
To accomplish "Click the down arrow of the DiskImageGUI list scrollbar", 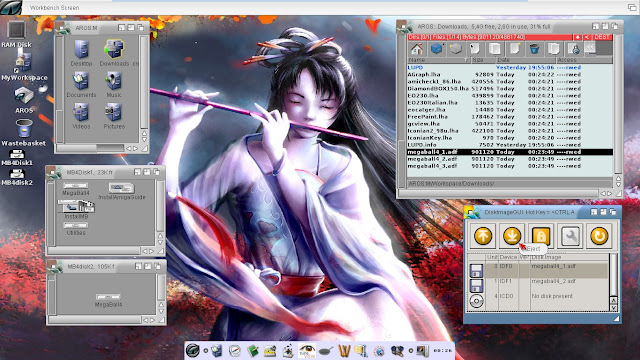I will (x=613, y=308).
